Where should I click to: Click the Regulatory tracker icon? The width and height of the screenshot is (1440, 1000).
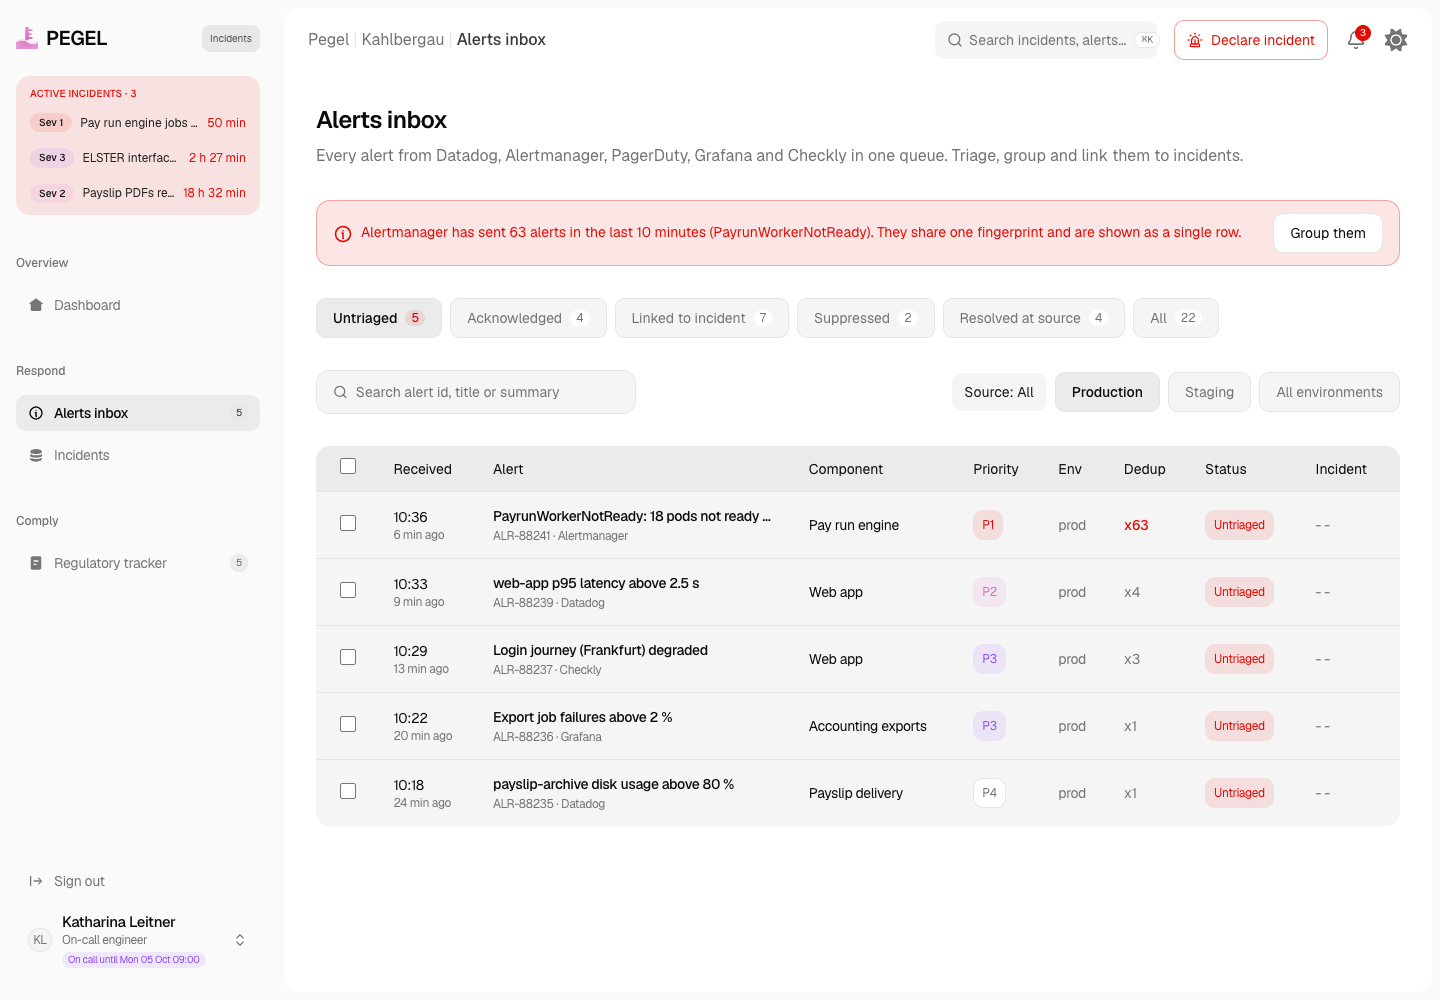(x=36, y=563)
